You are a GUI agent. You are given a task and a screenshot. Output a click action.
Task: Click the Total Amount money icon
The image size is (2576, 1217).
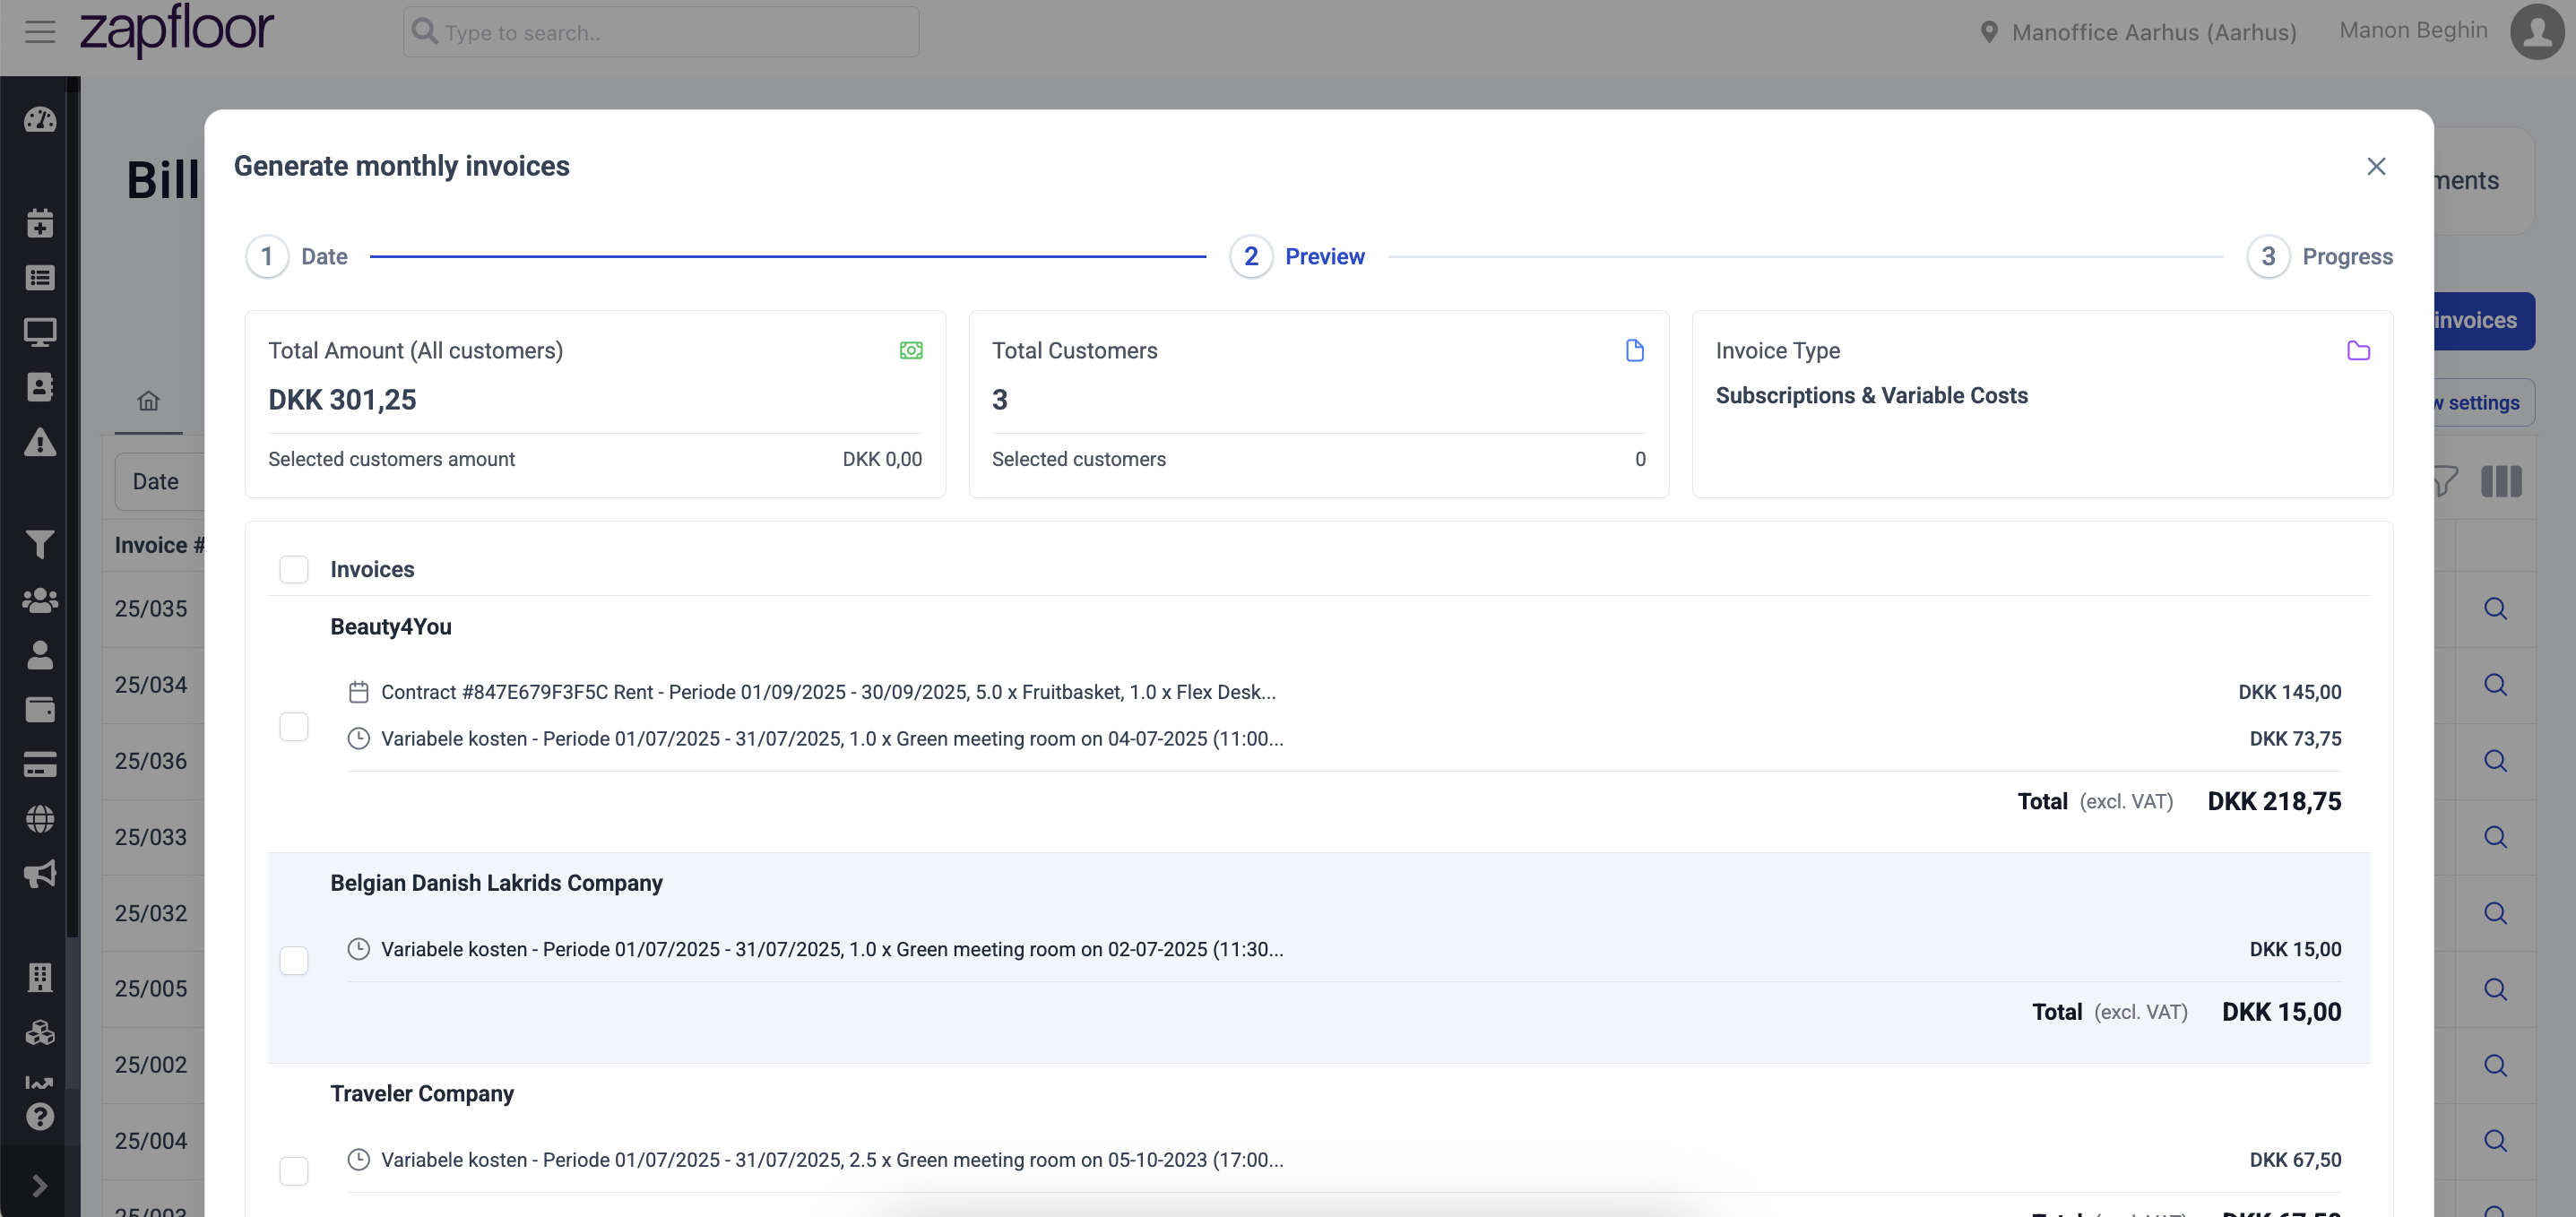pyautogui.click(x=911, y=350)
